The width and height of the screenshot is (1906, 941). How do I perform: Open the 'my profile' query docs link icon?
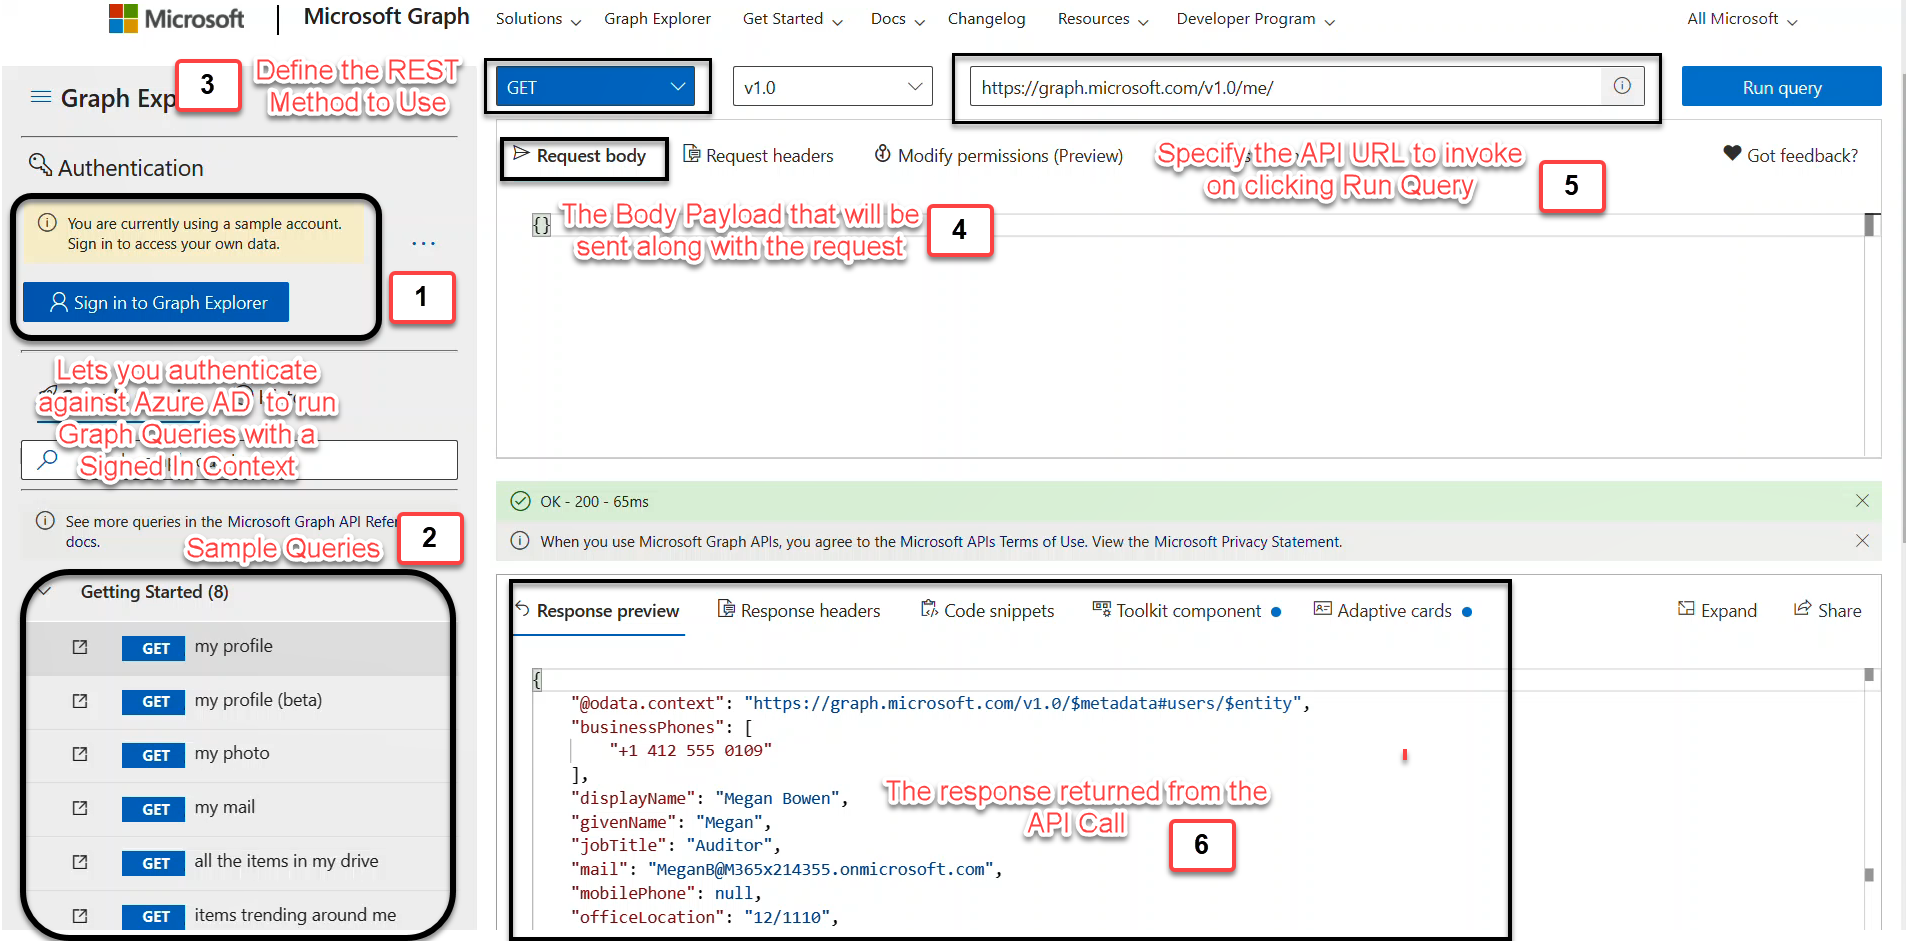[x=80, y=647]
